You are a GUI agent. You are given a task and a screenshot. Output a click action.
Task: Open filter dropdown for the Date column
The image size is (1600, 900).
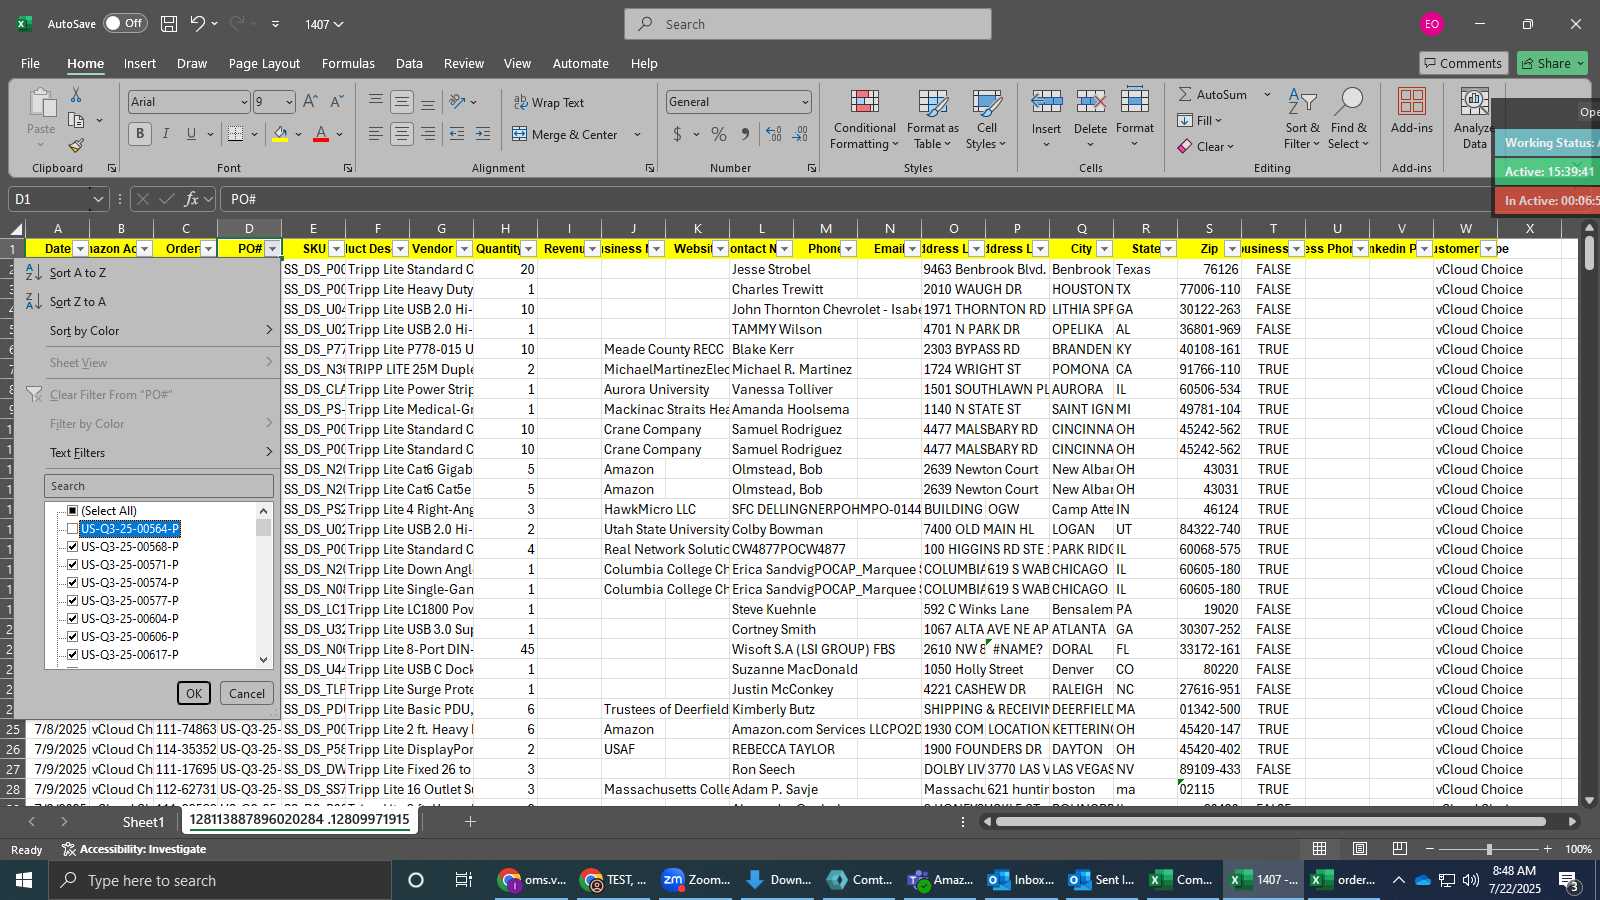[81, 249]
